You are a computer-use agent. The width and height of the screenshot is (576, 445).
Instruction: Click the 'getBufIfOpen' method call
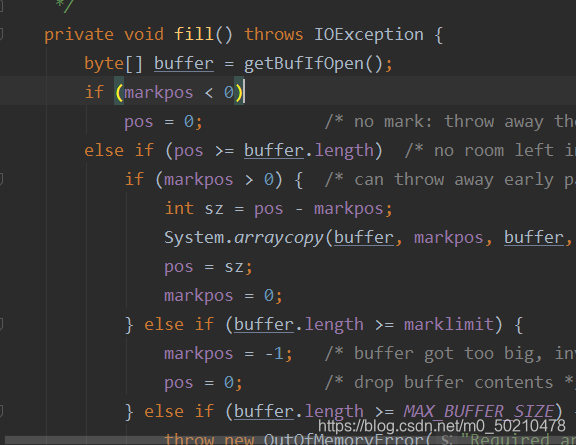[303, 64]
